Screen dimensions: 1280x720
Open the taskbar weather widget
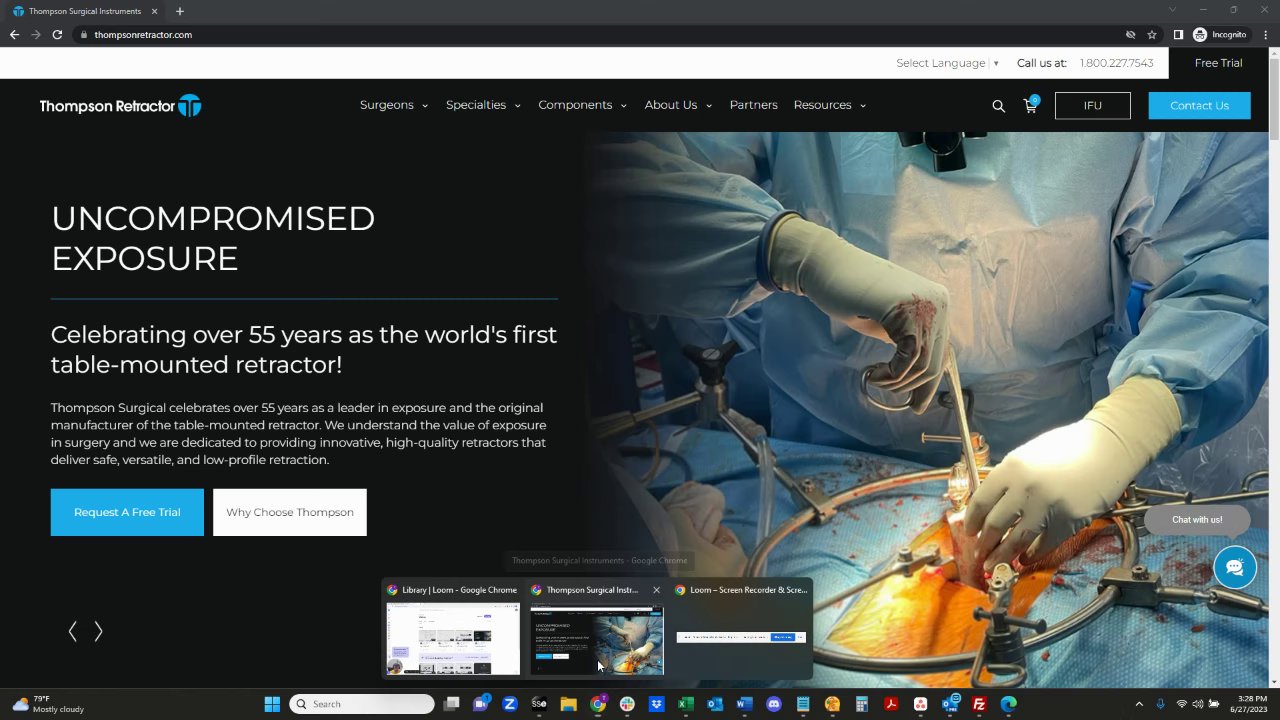(x=48, y=704)
